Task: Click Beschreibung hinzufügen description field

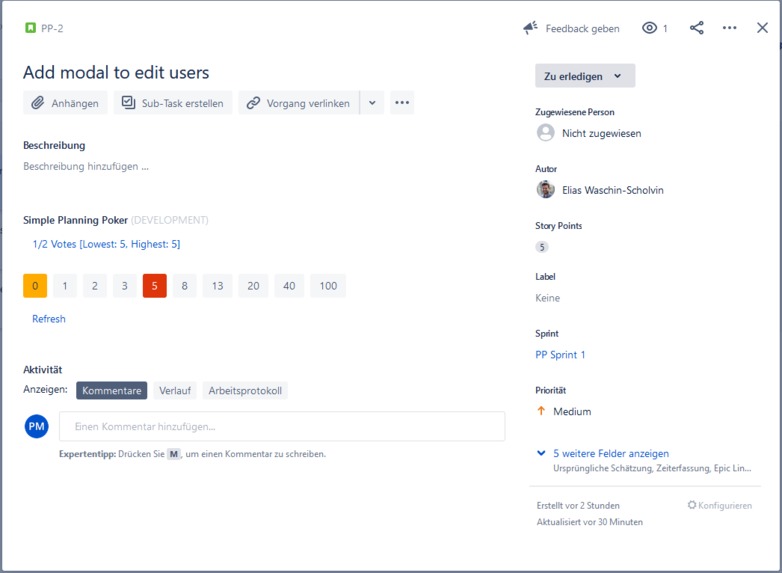Action: [x=86, y=167]
